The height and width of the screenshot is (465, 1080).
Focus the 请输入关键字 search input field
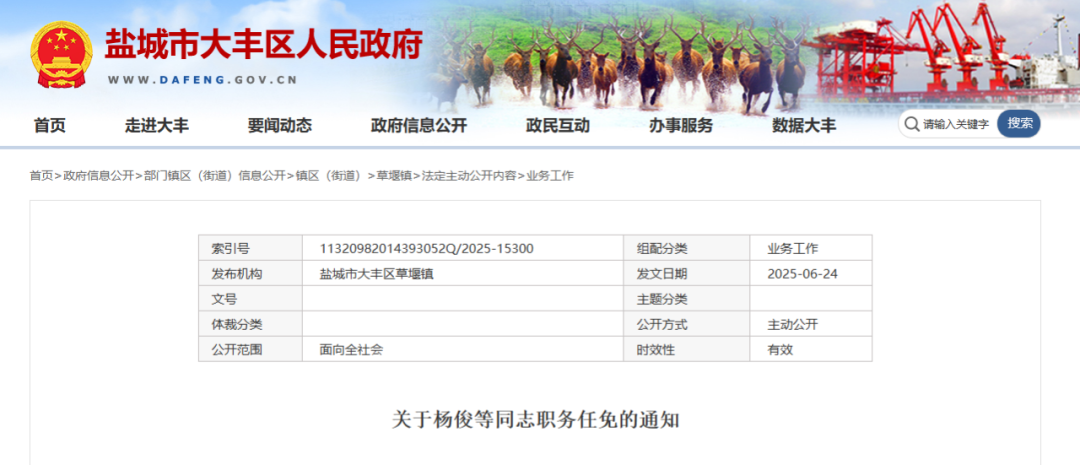[x=956, y=124]
